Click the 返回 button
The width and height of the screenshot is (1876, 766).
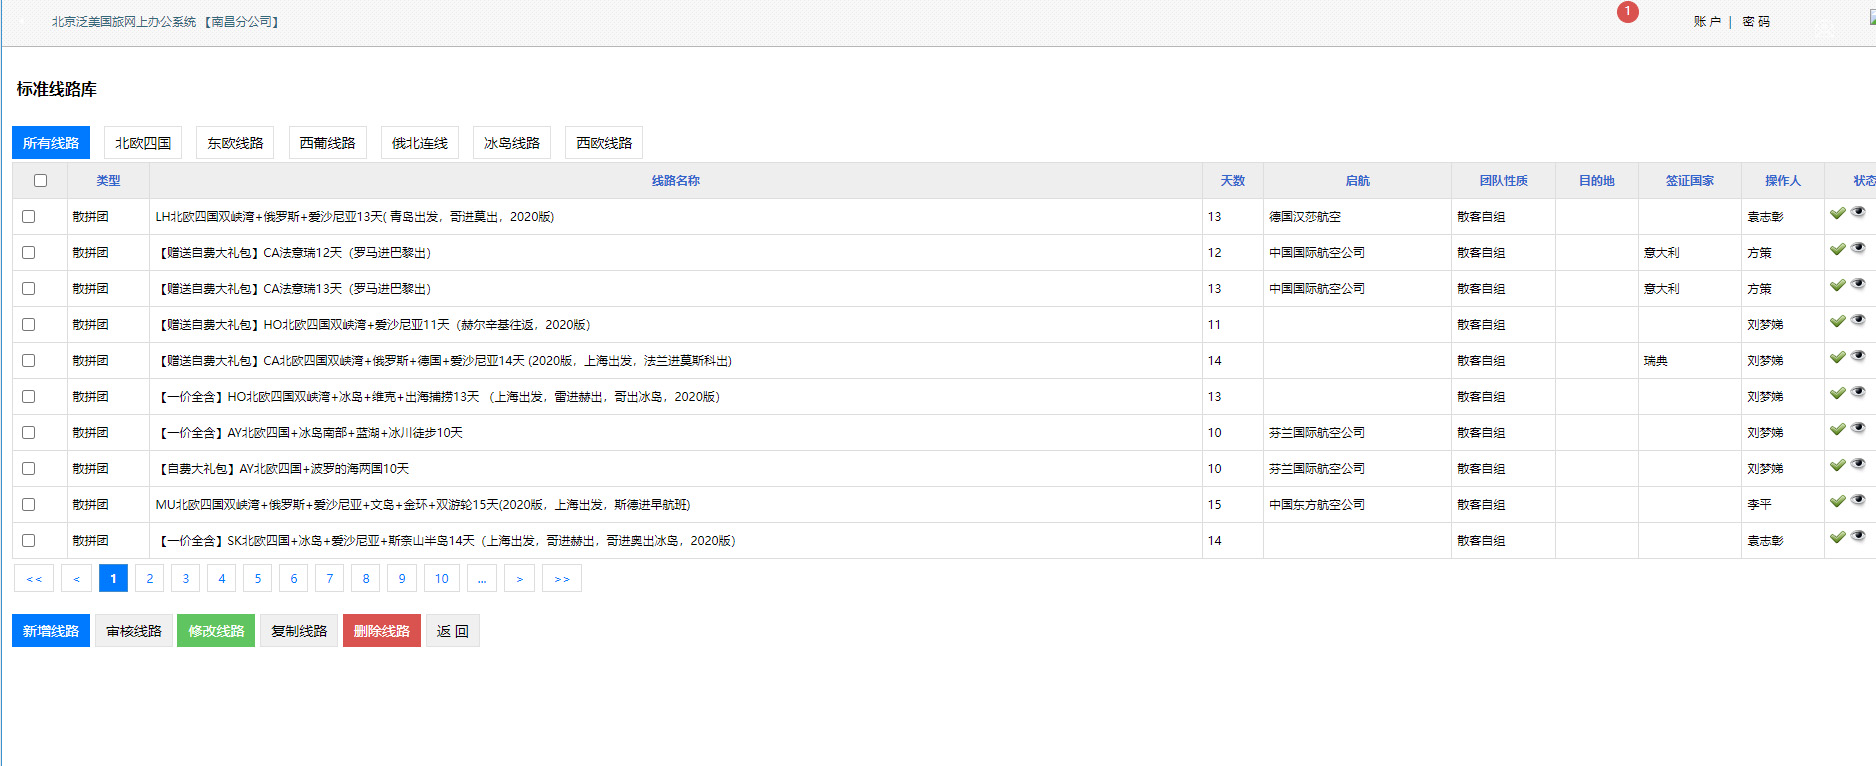pyautogui.click(x=453, y=631)
